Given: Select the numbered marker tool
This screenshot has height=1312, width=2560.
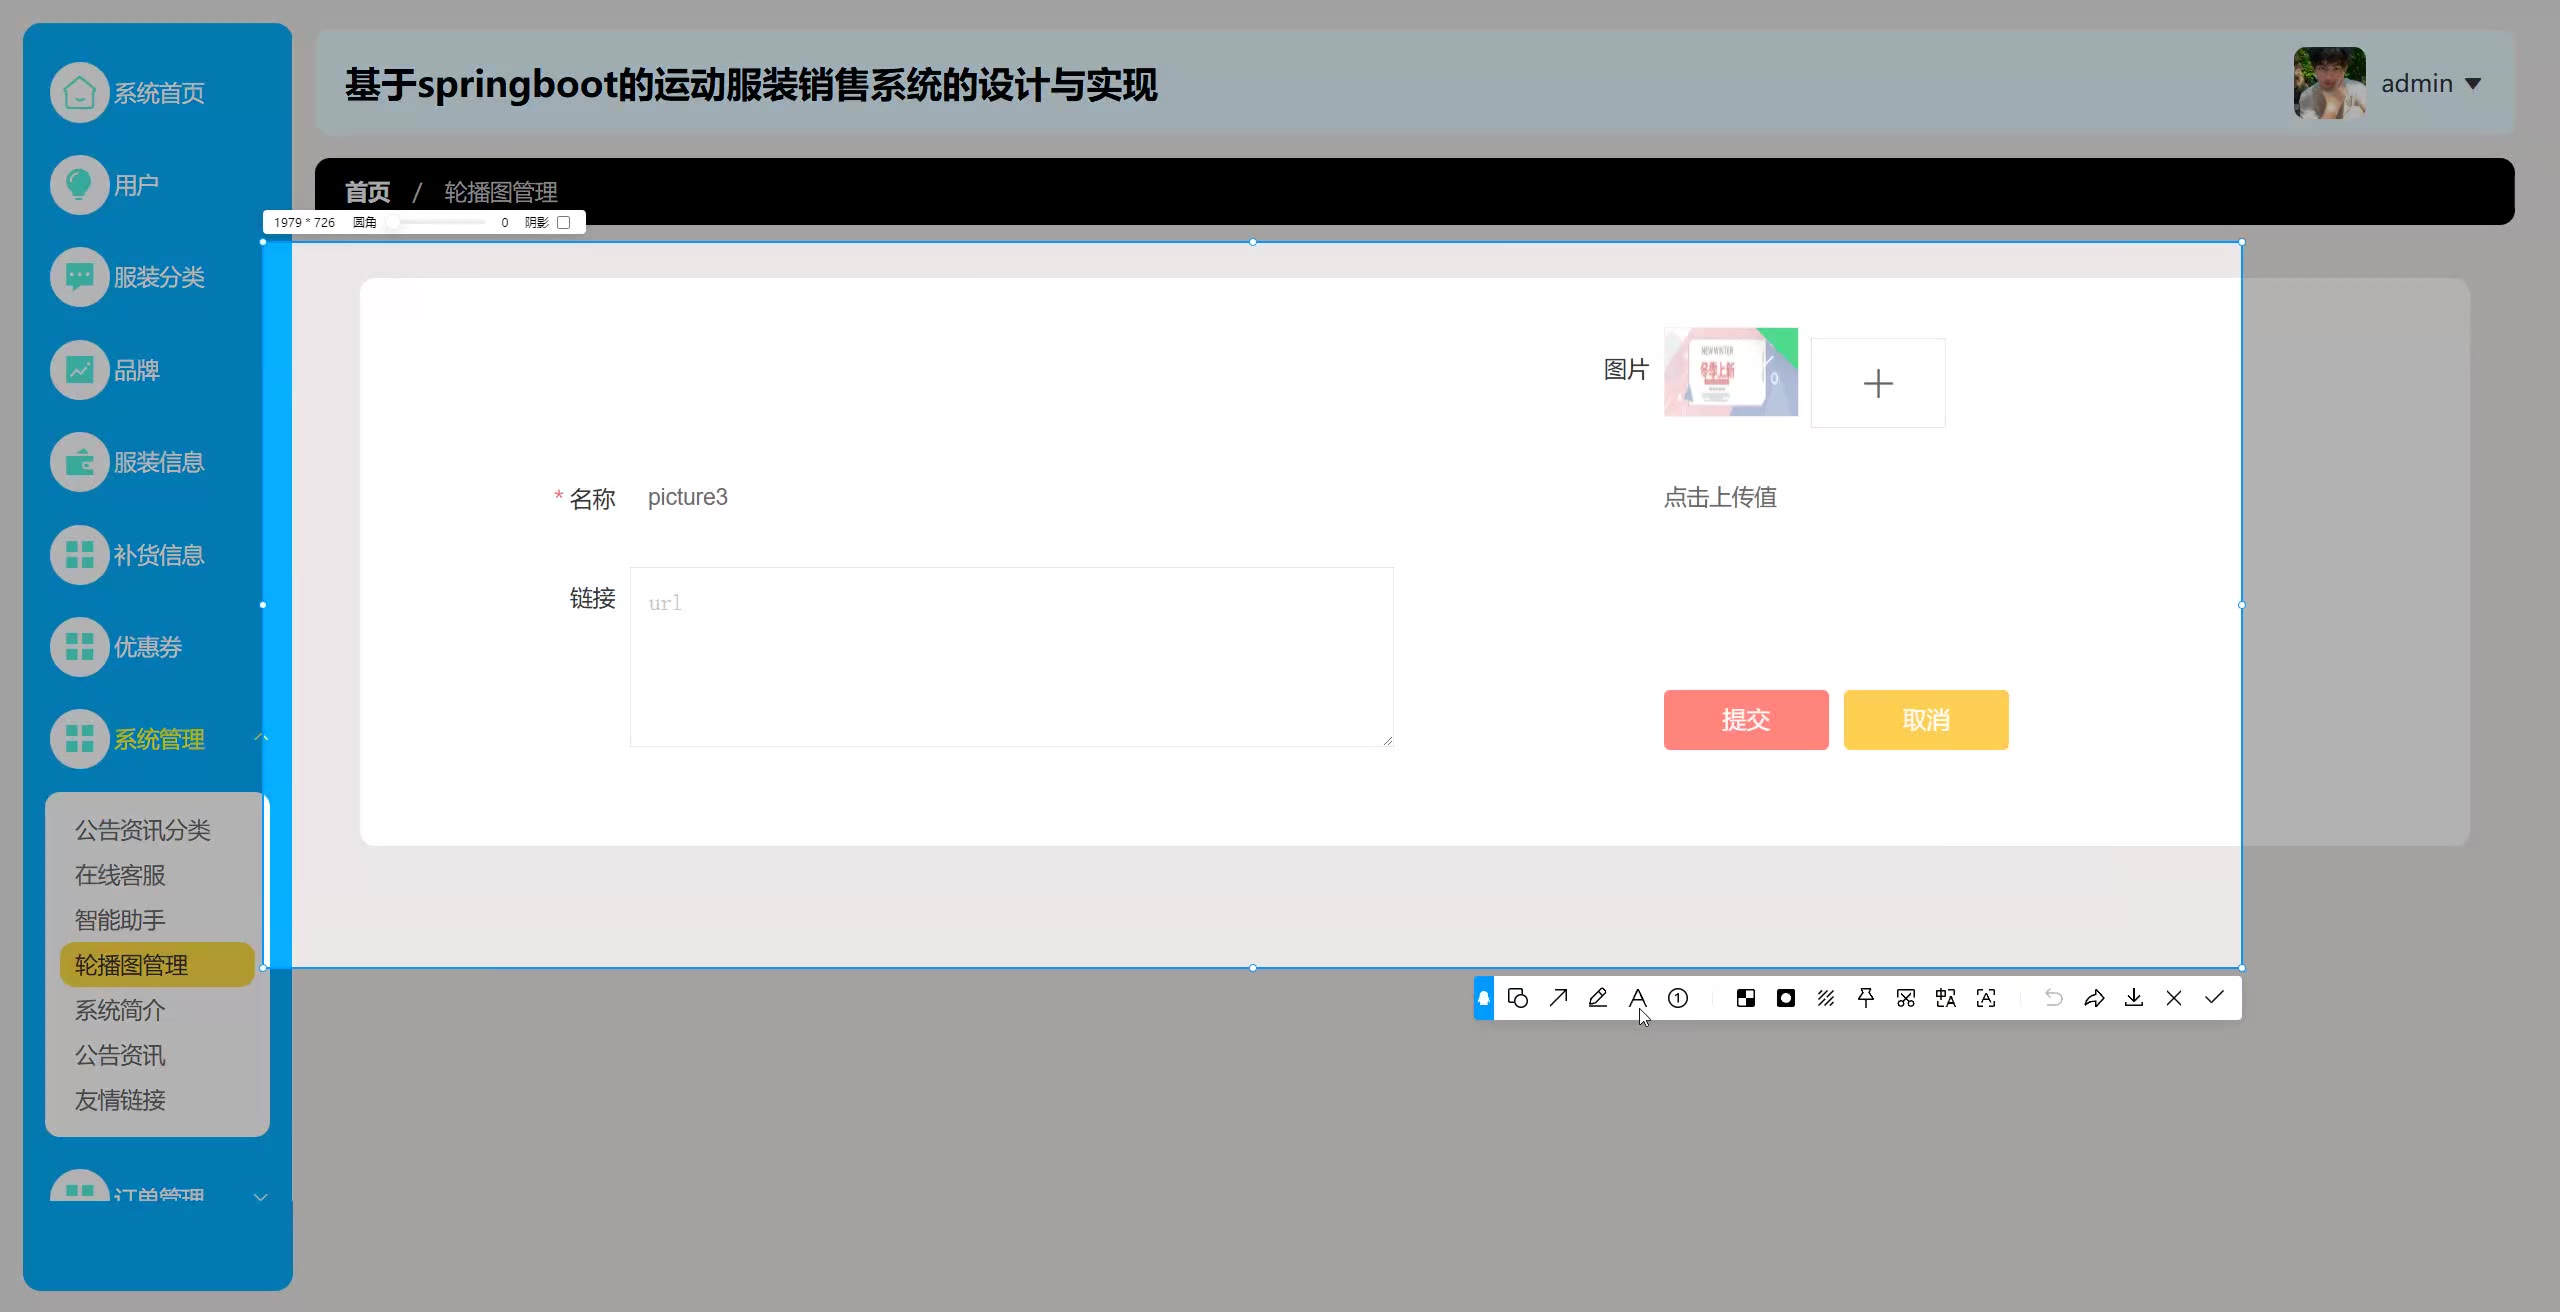Looking at the screenshot, I should click(x=1678, y=998).
